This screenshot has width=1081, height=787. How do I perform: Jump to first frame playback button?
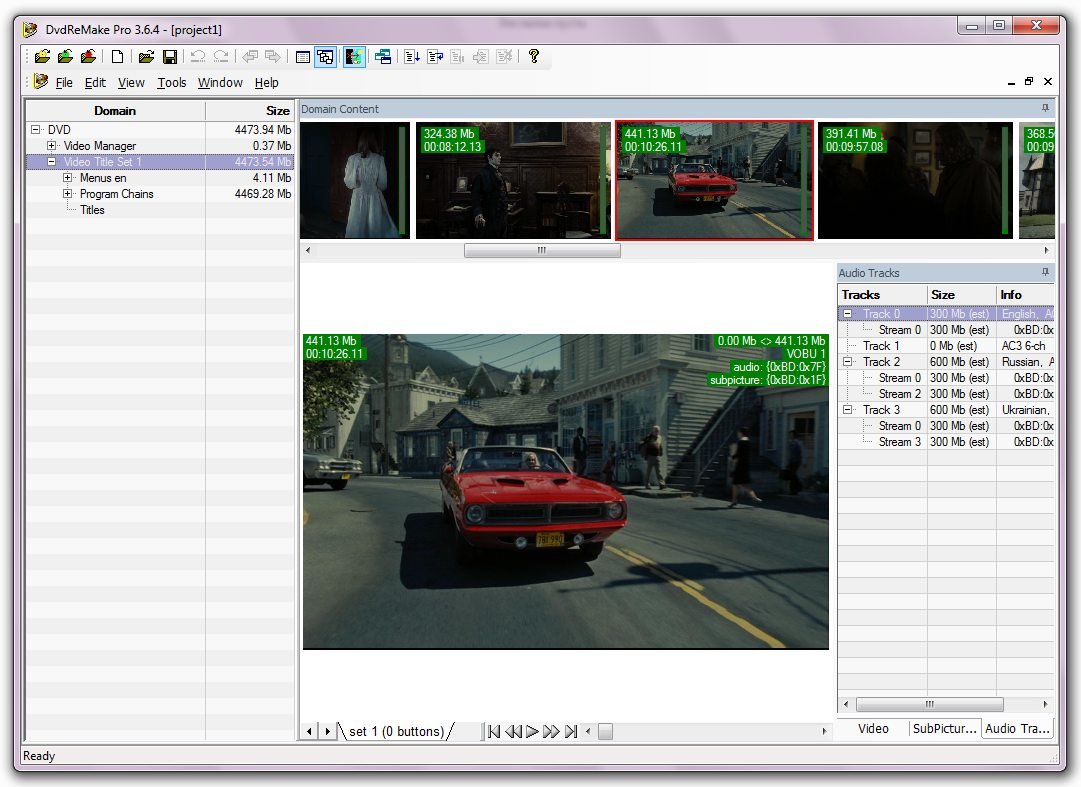pyautogui.click(x=494, y=732)
